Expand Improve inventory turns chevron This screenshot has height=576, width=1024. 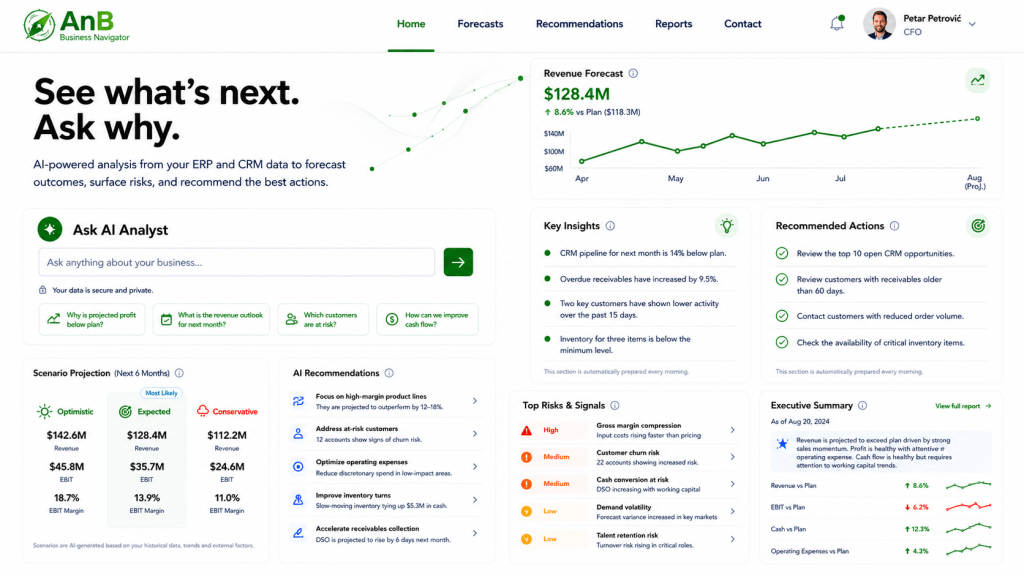pos(475,500)
